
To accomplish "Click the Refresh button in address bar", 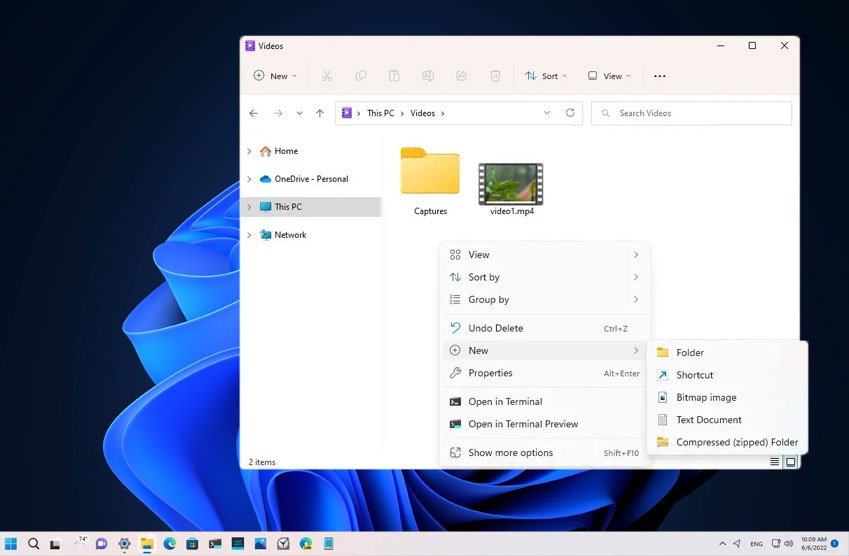I will pyautogui.click(x=570, y=113).
